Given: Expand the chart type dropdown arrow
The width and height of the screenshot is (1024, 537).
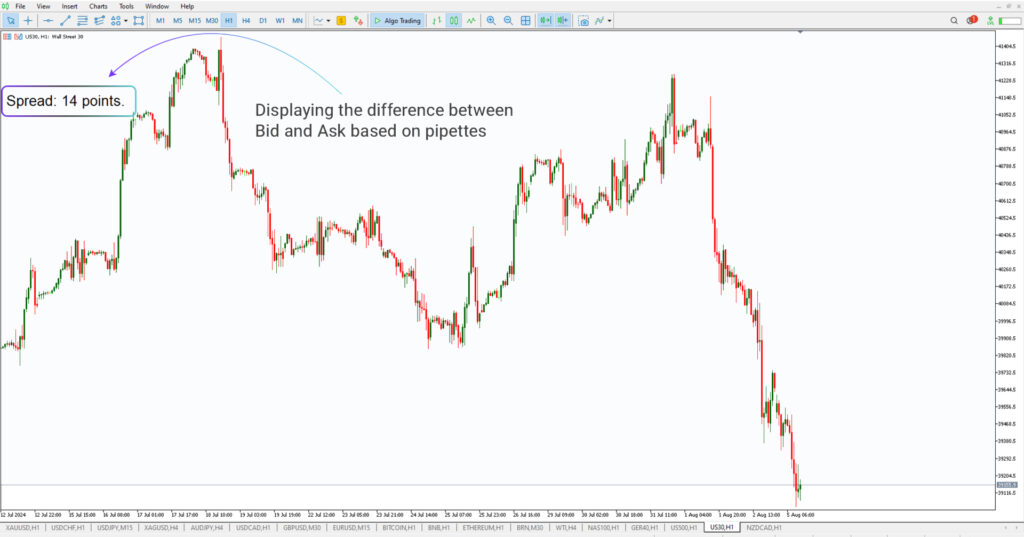Looking at the screenshot, I should (328, 20).
